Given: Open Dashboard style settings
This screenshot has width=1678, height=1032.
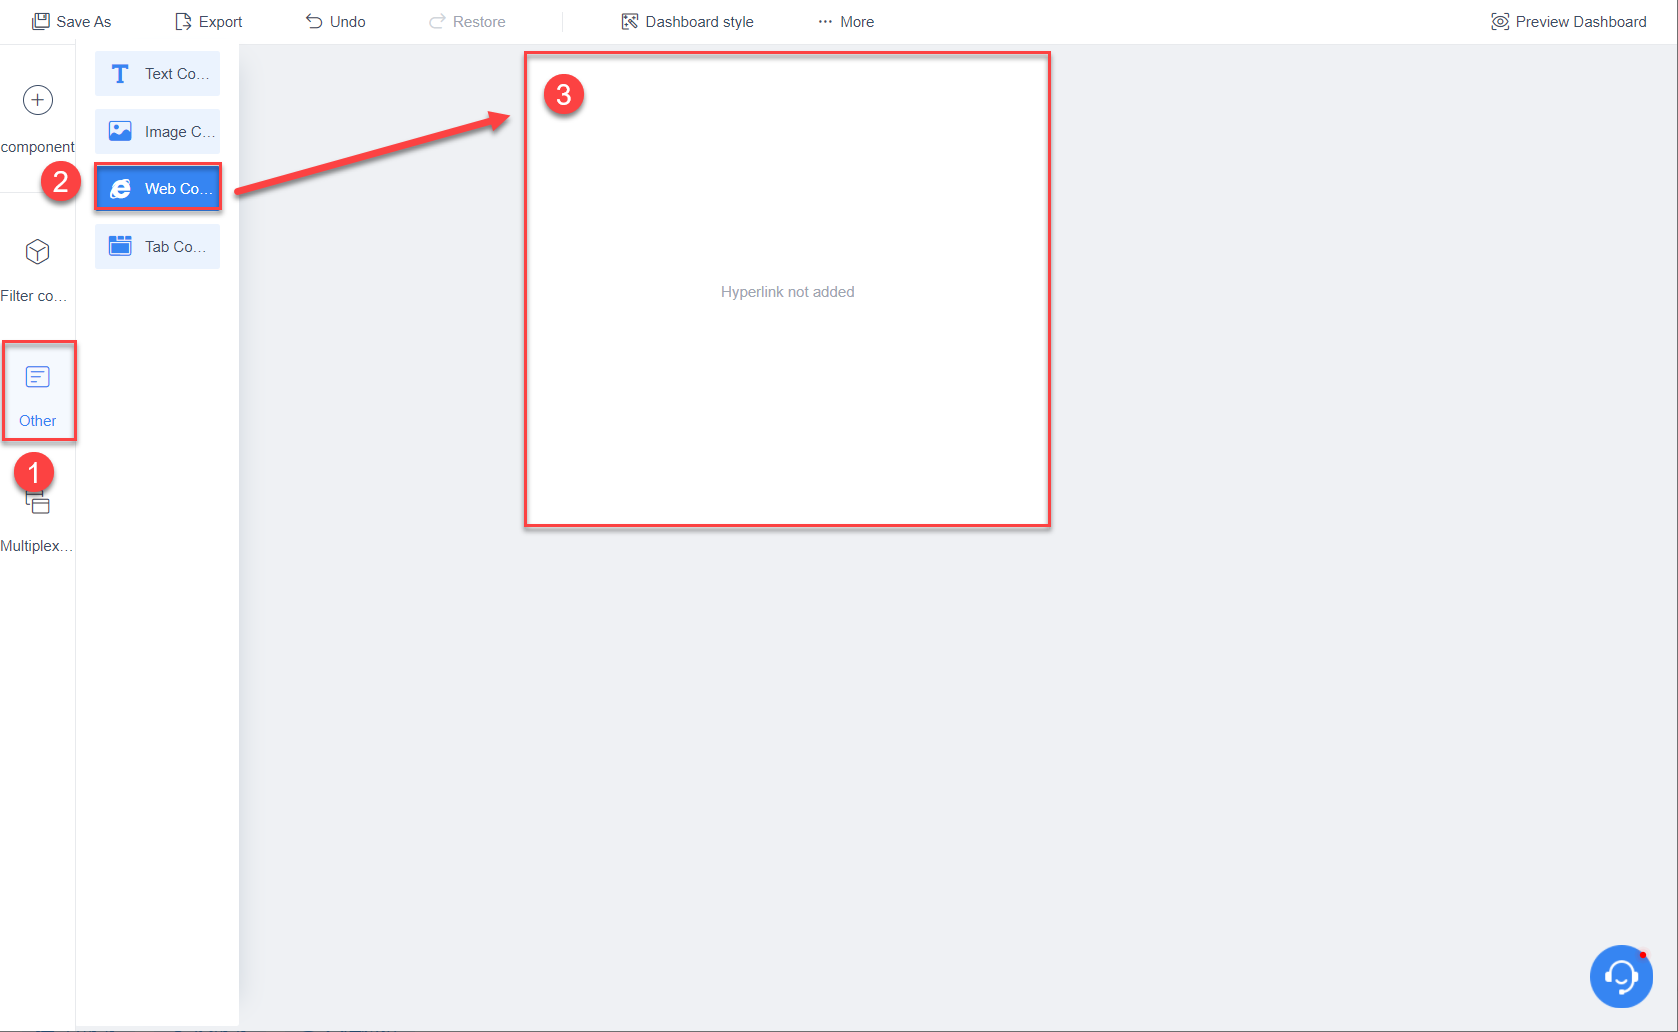Looking at the screenshot, I should [x=687, y=21].
